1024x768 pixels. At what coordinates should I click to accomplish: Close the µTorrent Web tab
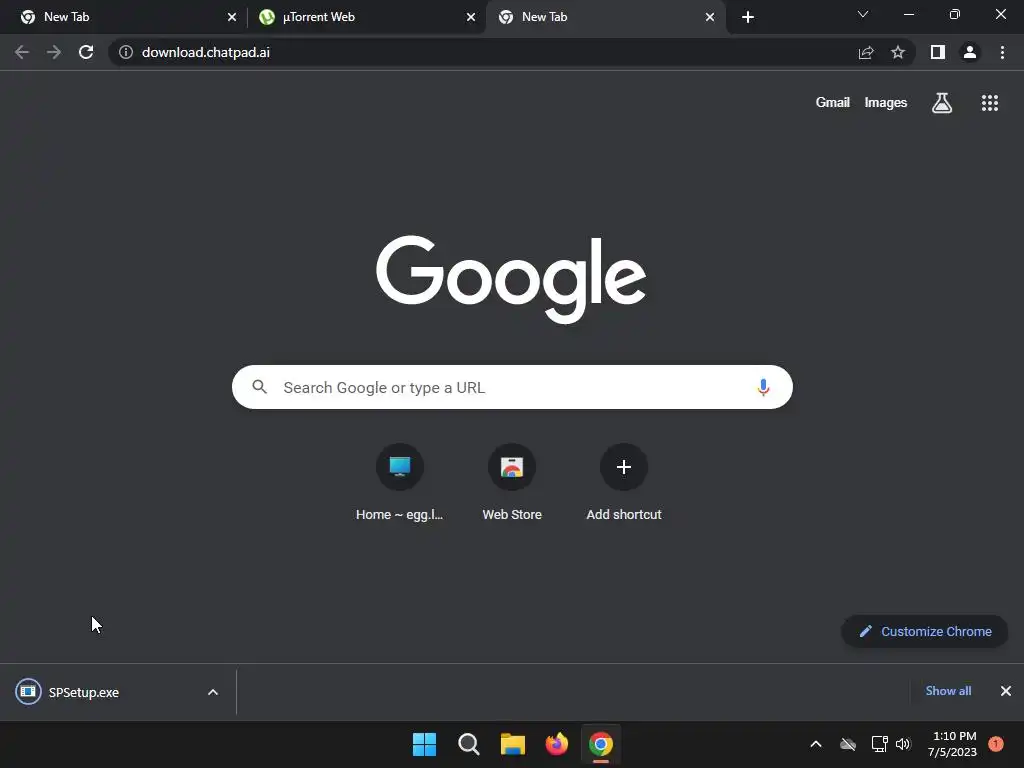(x=471, y=17)
